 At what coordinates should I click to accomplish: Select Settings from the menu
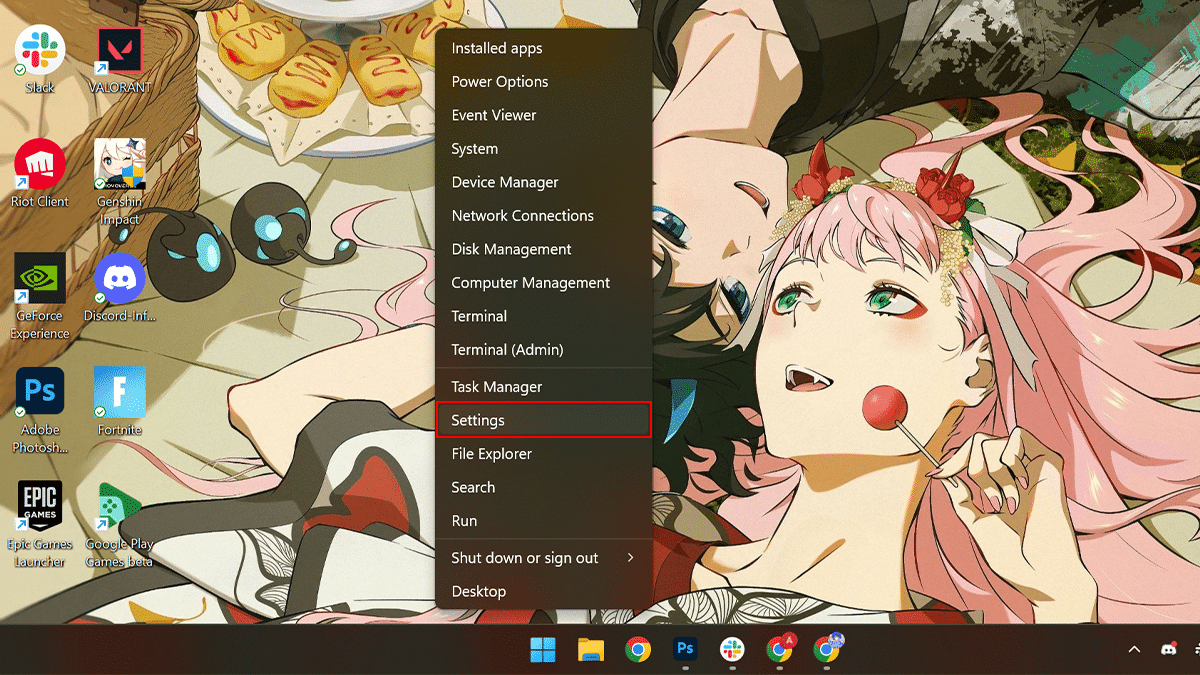[543, 420]
